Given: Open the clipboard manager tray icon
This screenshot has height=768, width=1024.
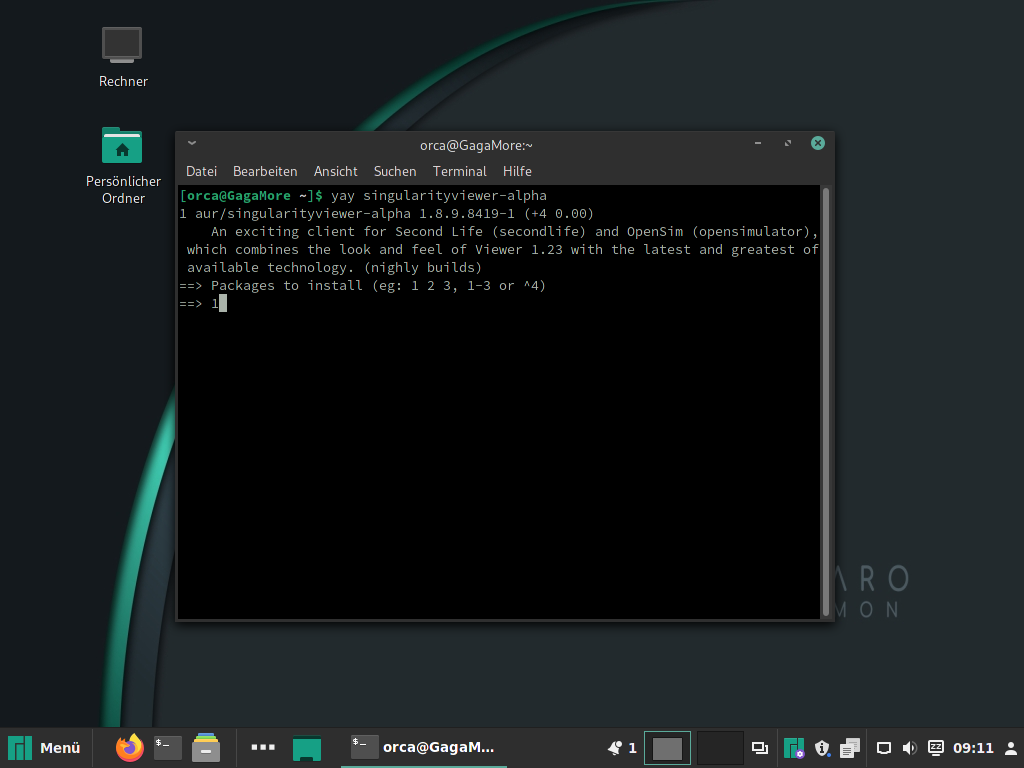Looking at the screenshot, I should [x=850, y=748].
